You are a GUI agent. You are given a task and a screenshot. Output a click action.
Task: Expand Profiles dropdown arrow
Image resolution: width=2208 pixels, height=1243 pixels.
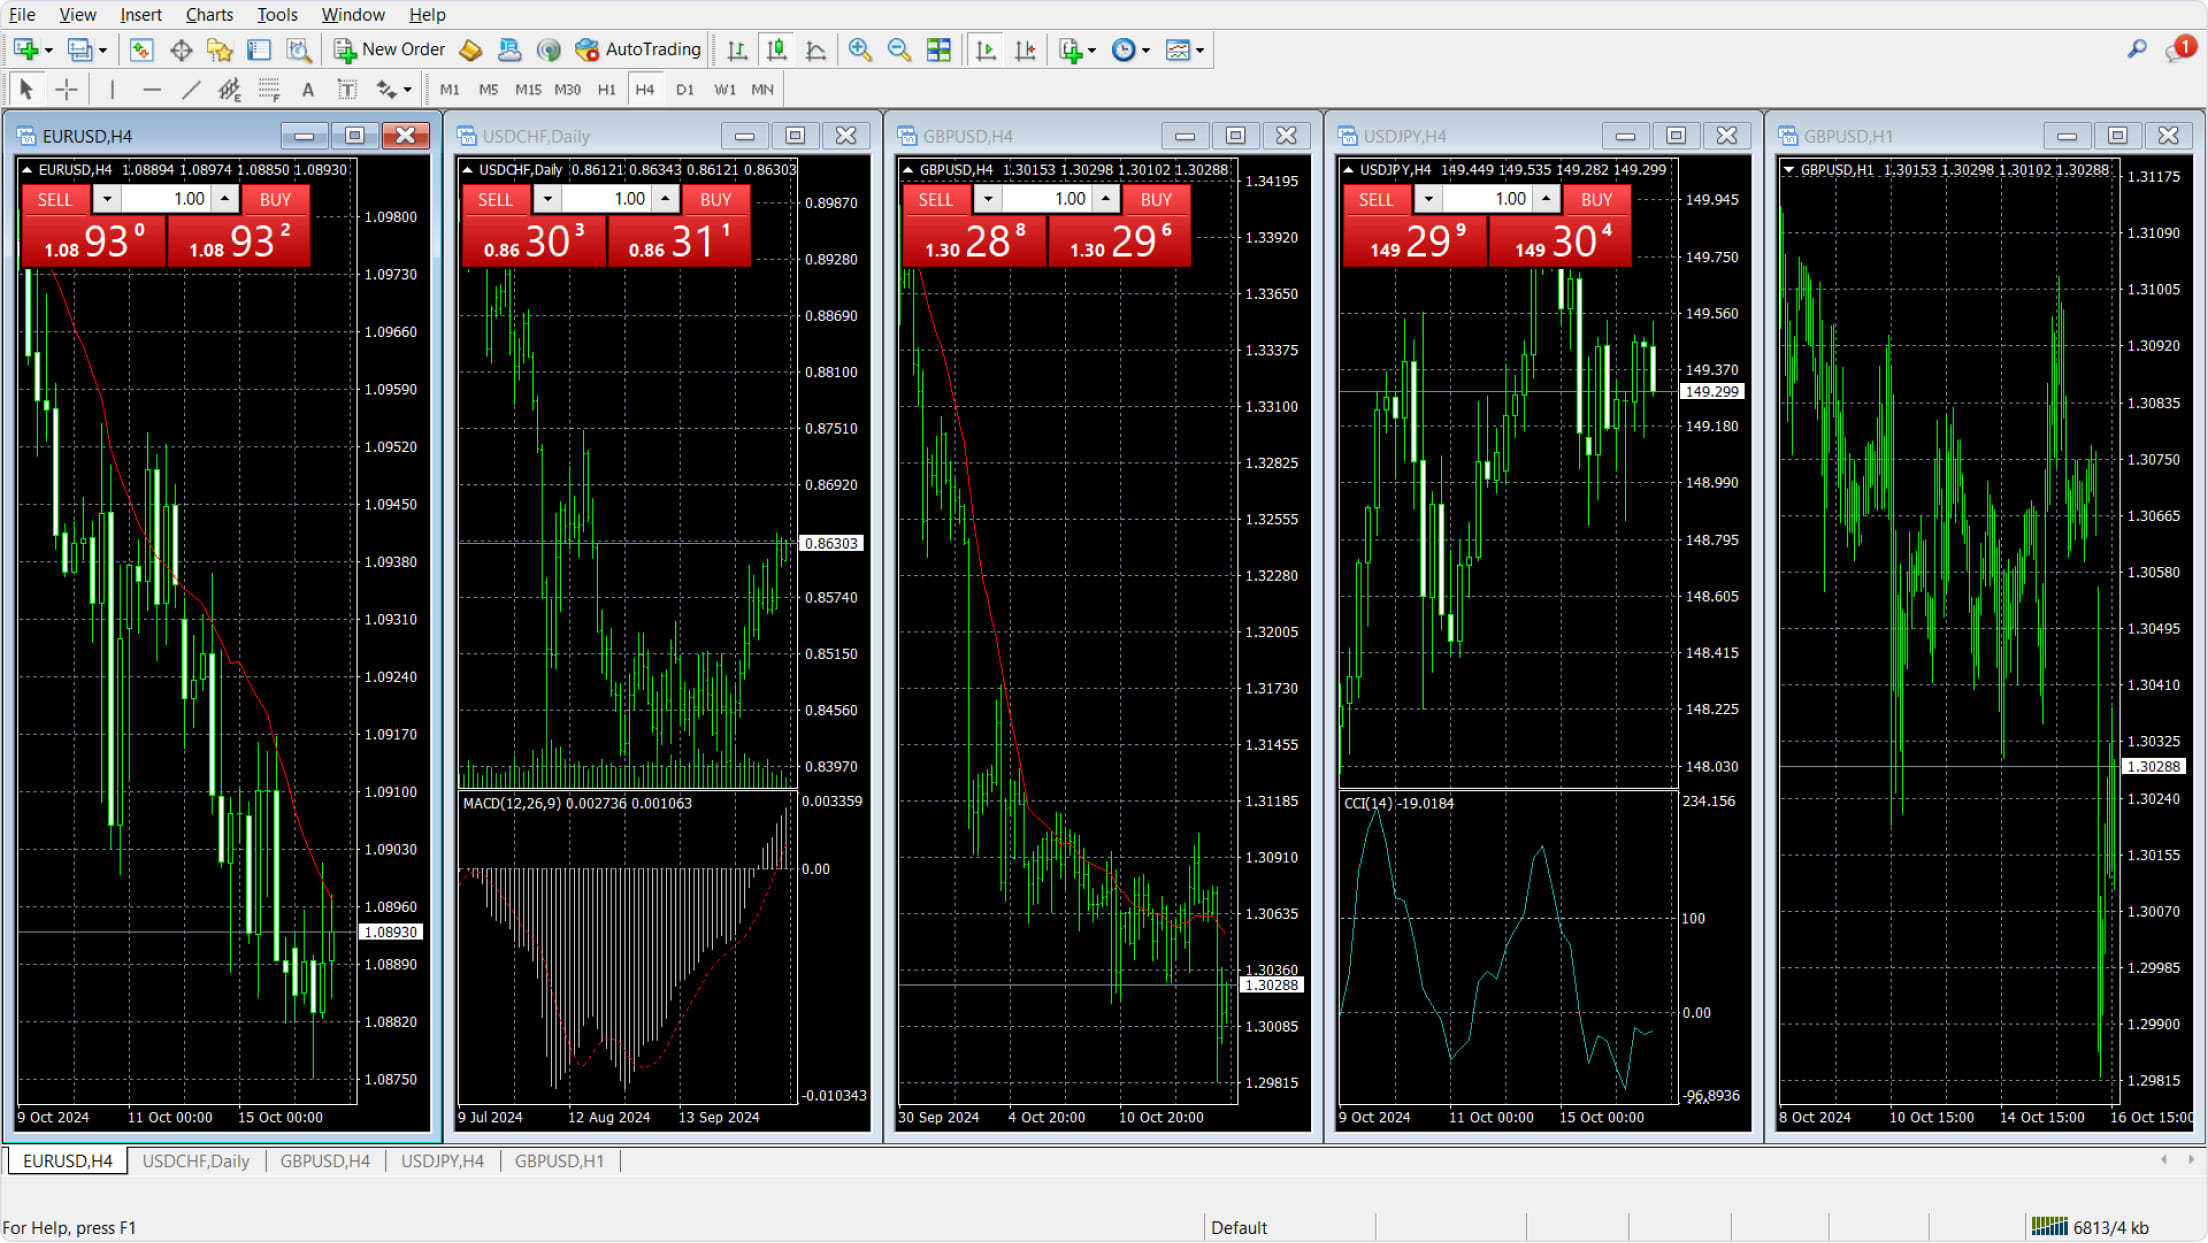coord(102,50)
